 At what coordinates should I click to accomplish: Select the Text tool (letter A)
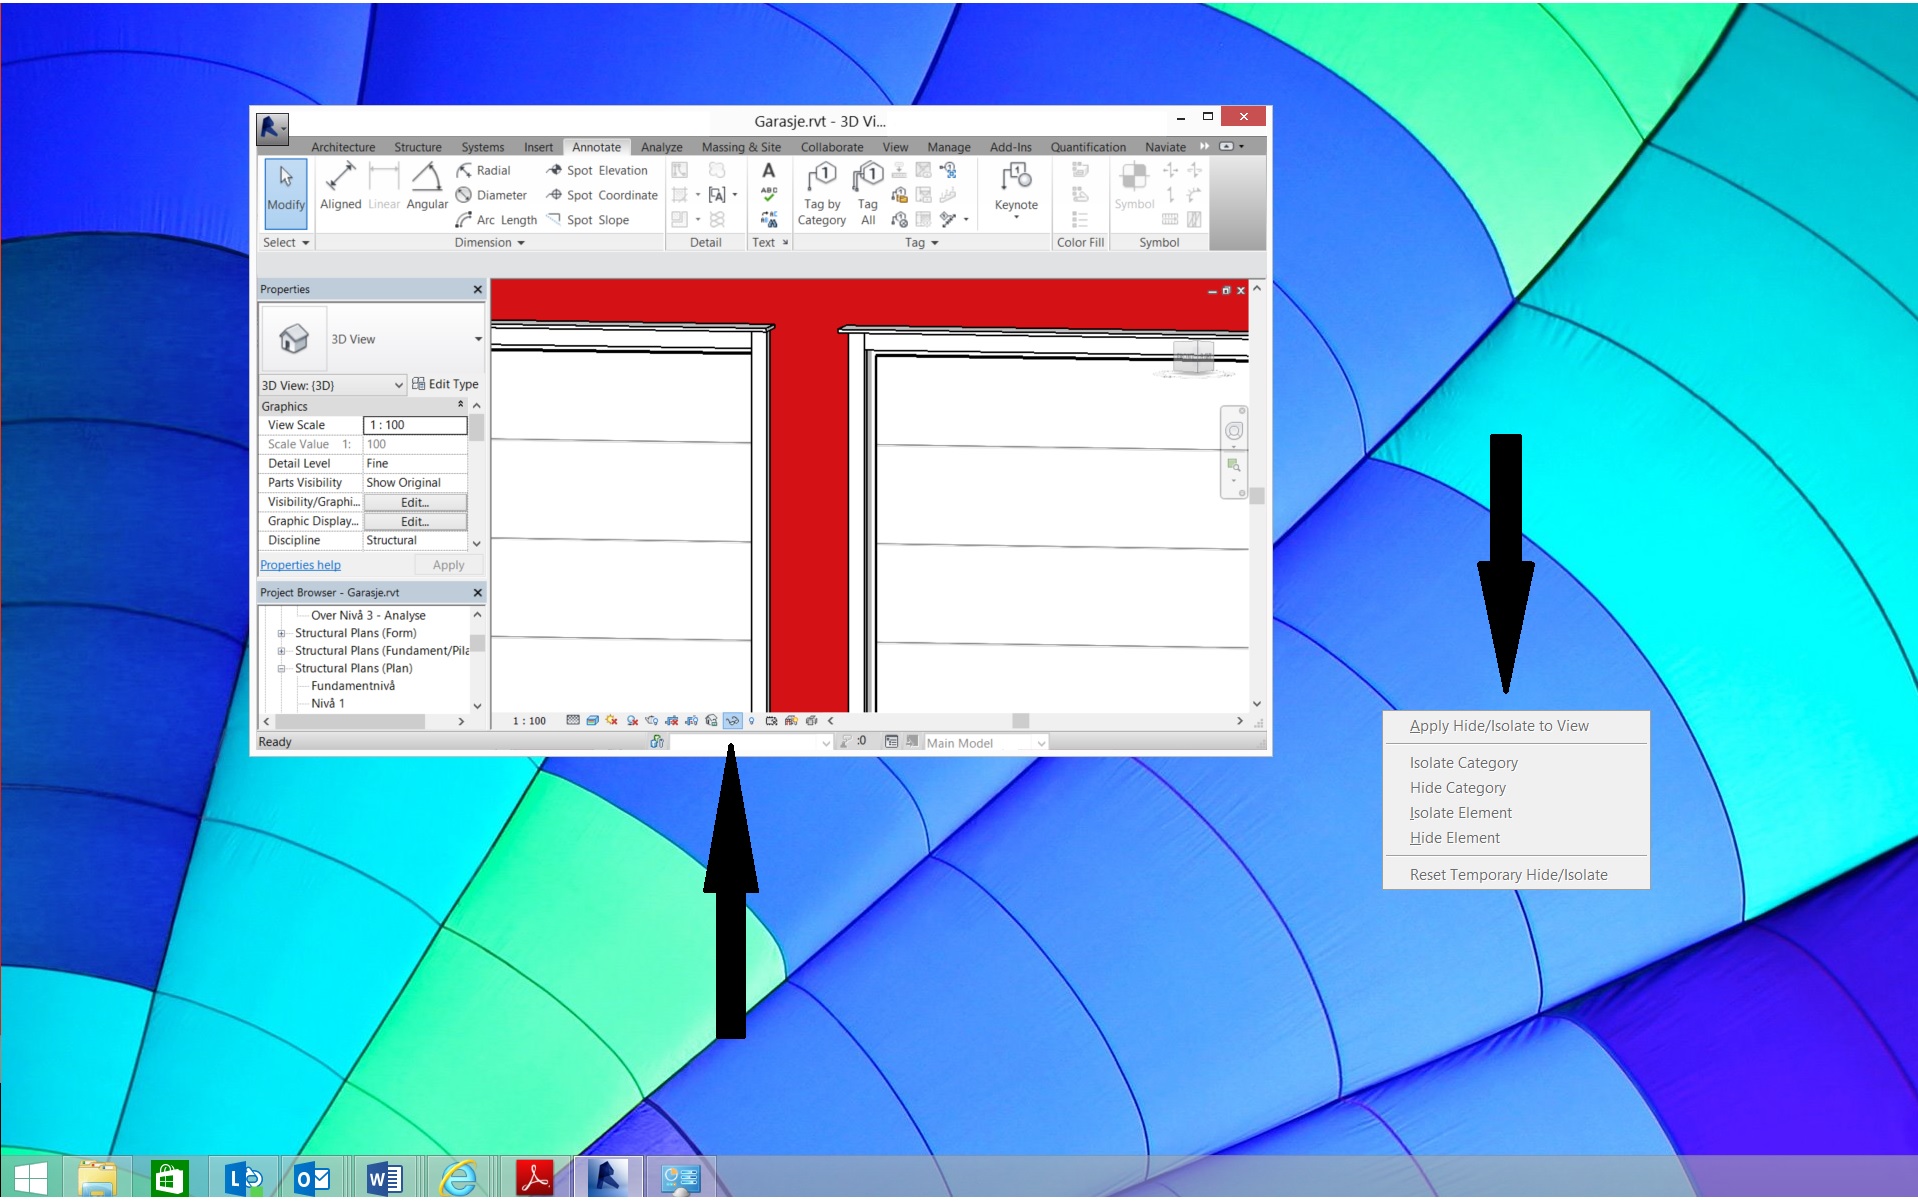768,171
